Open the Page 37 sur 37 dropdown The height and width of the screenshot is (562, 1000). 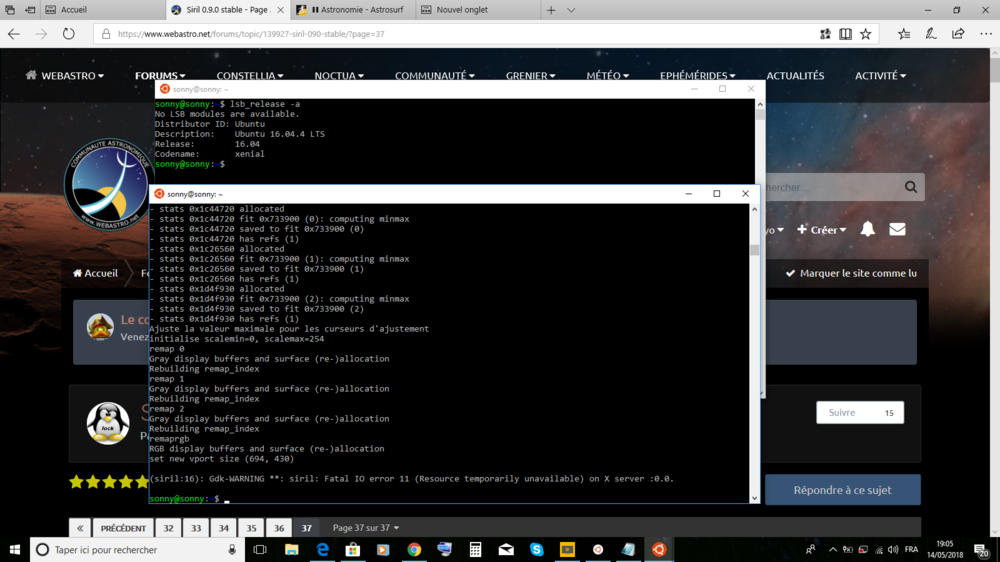coord(365,528)
